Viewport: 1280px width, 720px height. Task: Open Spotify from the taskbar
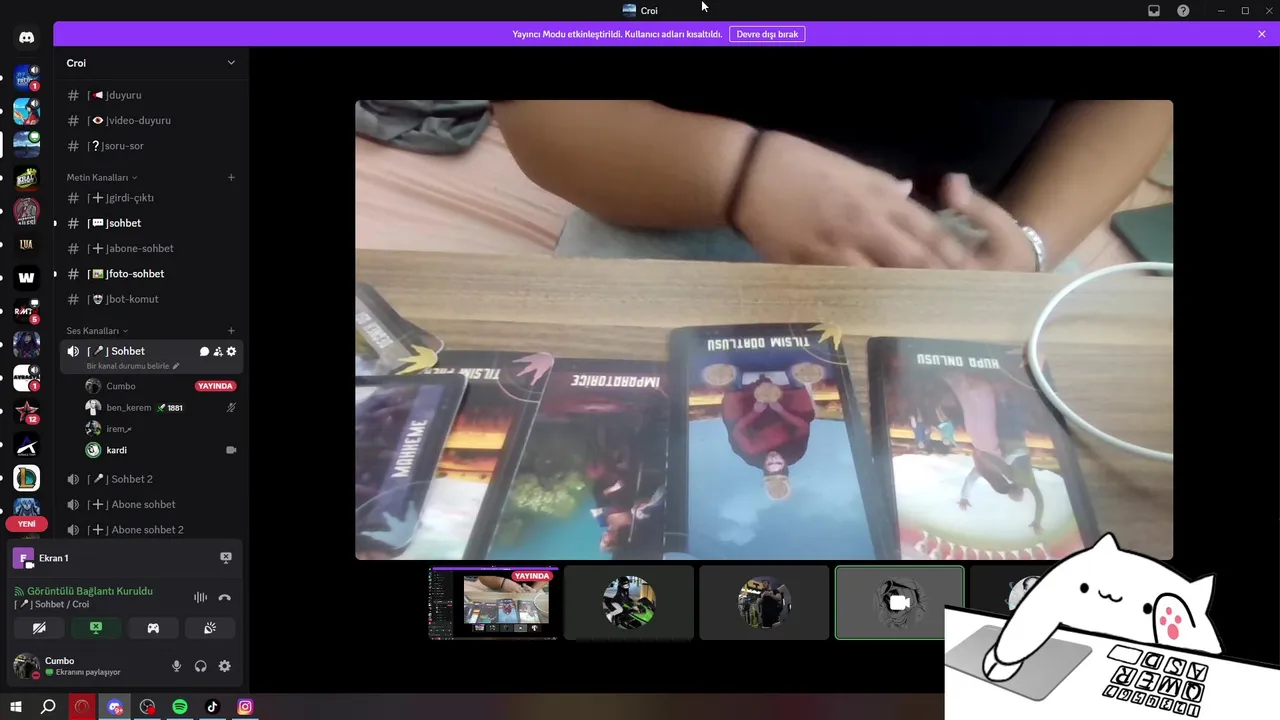pyautogui.click(x=180, y=707)
